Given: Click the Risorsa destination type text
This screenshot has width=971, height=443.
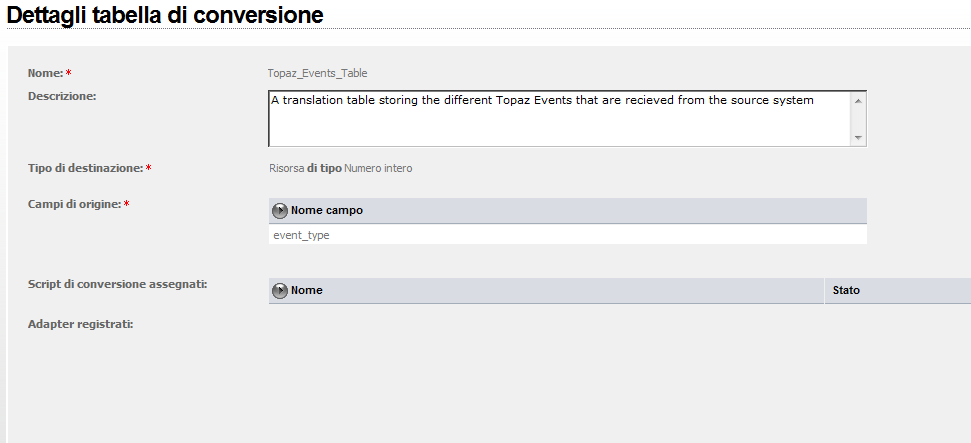Looking at the screenshot, I should click(x=286, y=168).
